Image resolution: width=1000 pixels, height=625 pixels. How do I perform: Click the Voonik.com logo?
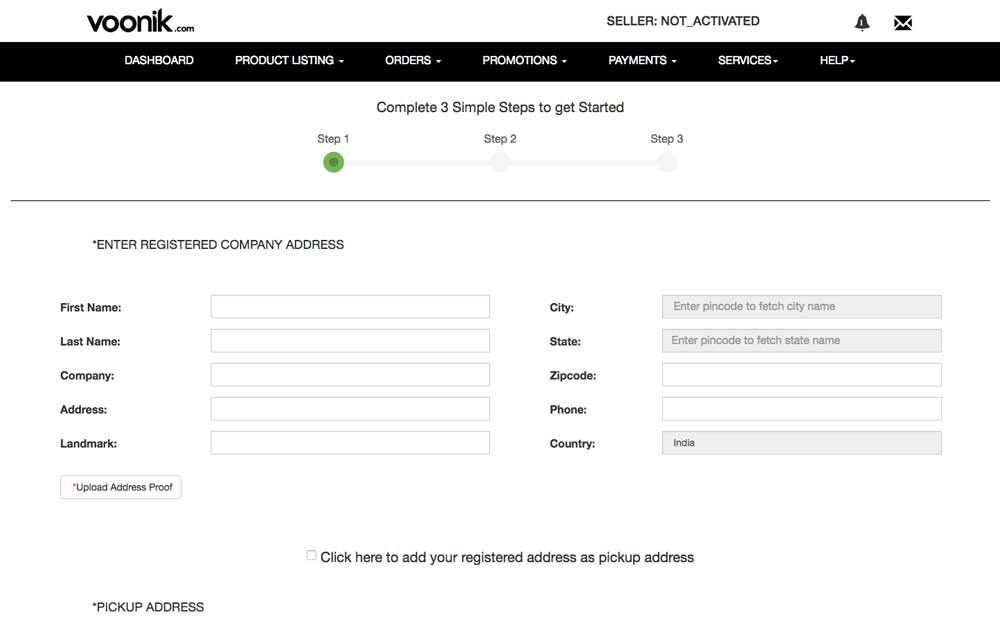pyautogui.click(x=139, y=21)
